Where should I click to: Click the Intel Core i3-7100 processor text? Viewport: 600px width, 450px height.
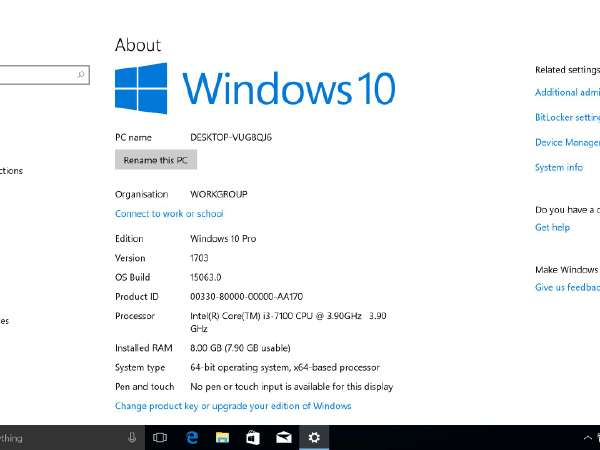288,322
